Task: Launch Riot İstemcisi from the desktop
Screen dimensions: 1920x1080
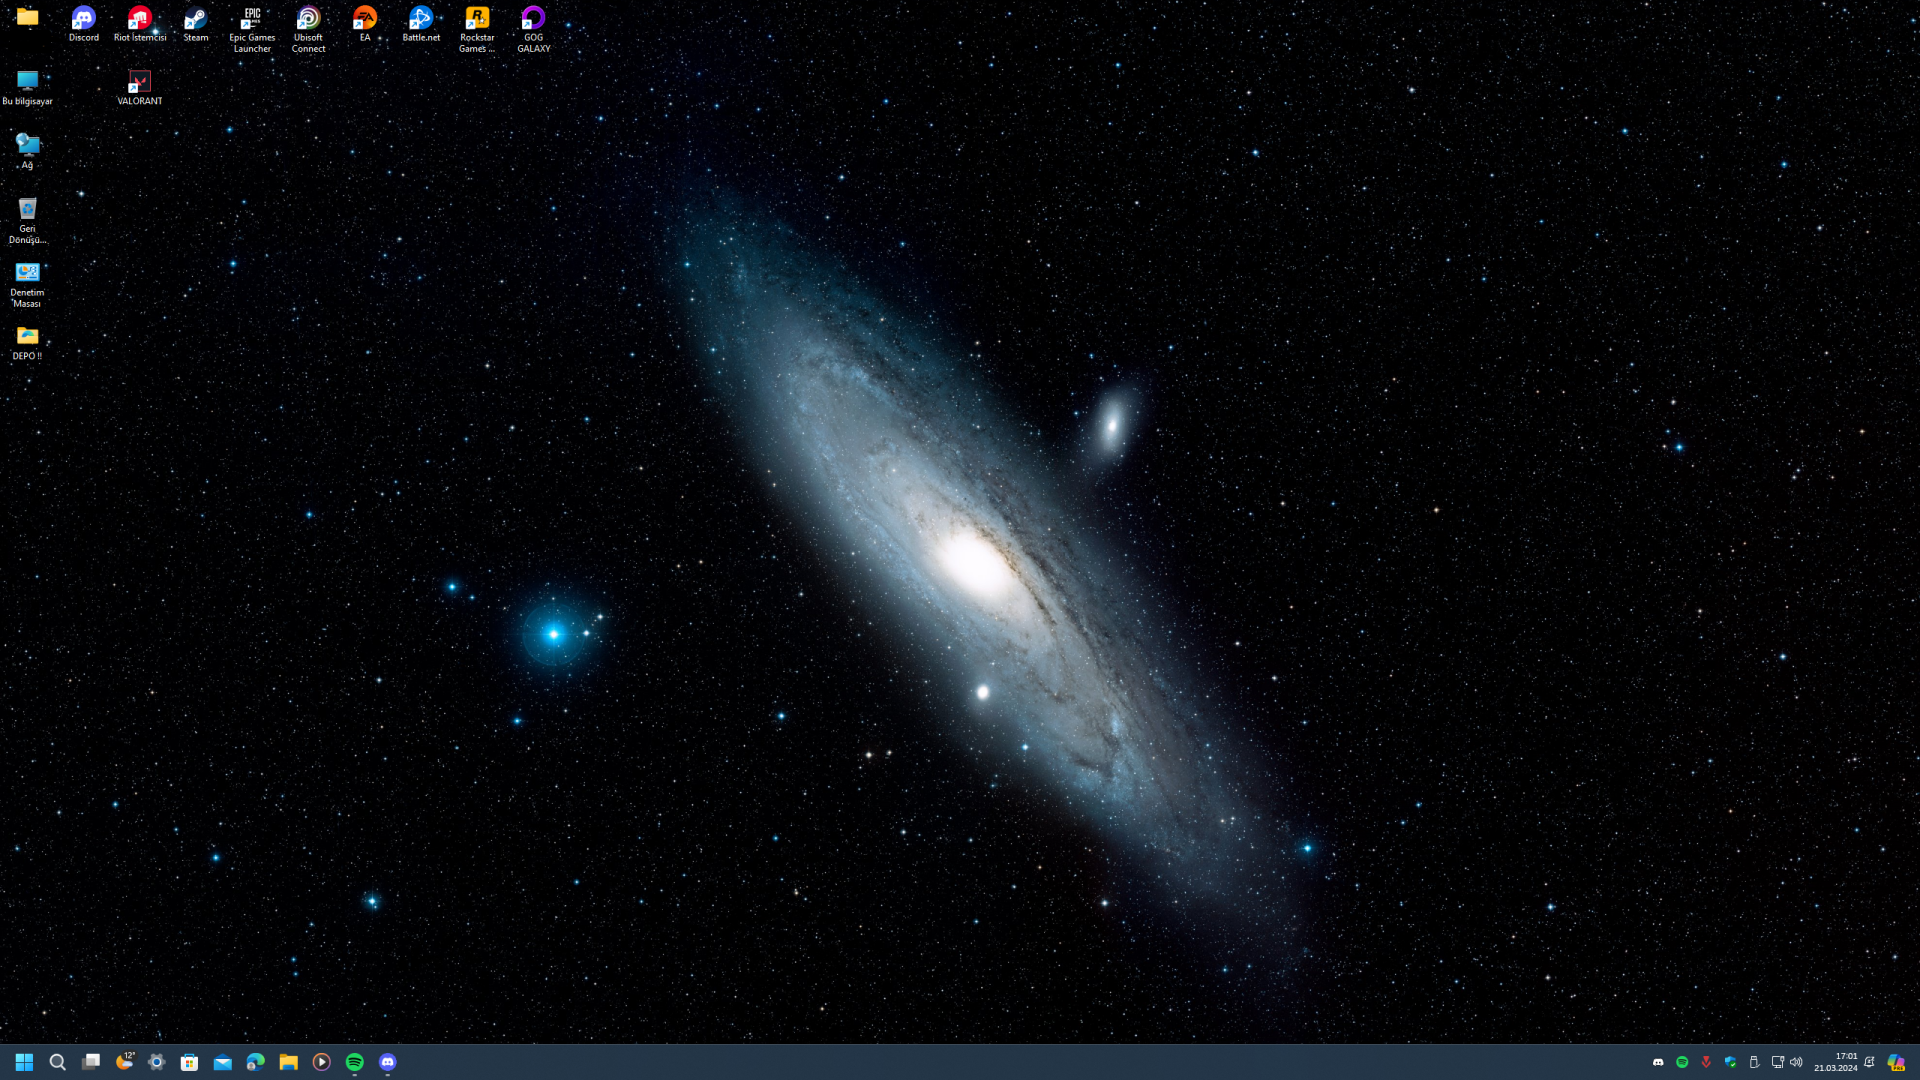Action: pos(139,20)
